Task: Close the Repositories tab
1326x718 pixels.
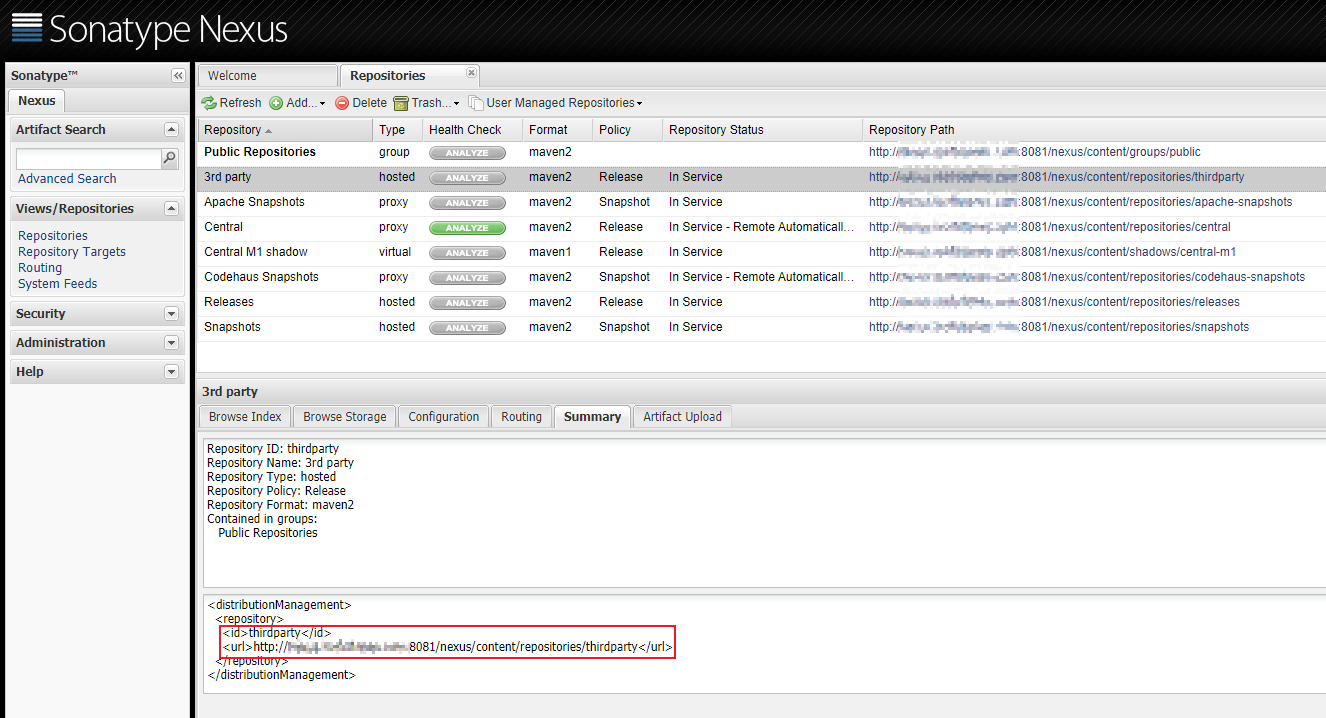Action: pyautogui.click(x=472, y=72)
